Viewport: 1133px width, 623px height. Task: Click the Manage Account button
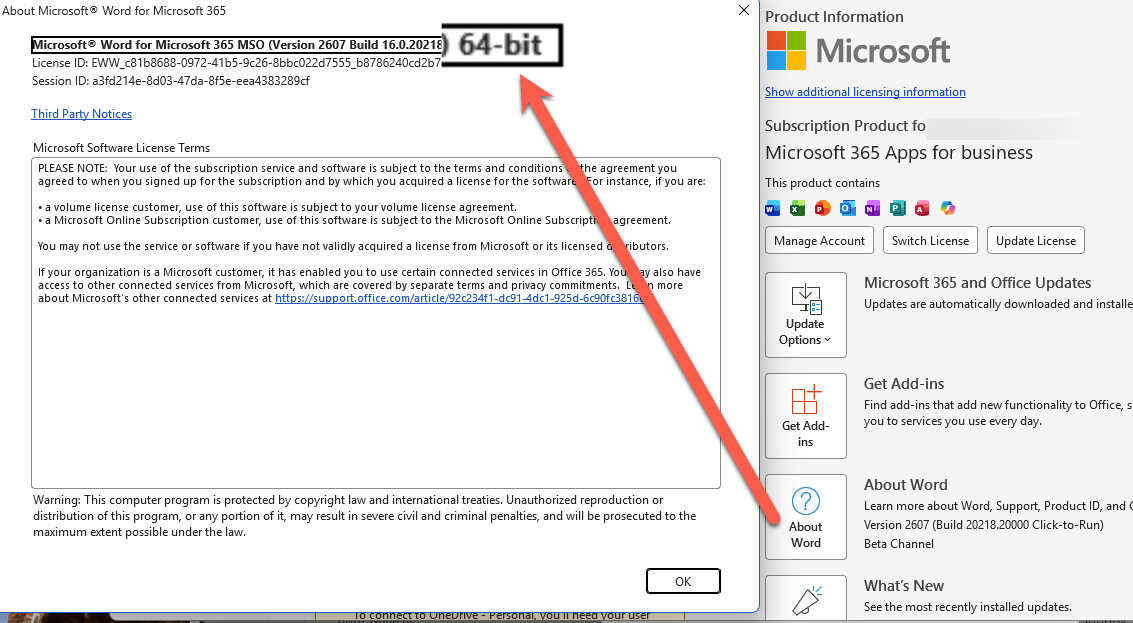click(x=819, y=241)
